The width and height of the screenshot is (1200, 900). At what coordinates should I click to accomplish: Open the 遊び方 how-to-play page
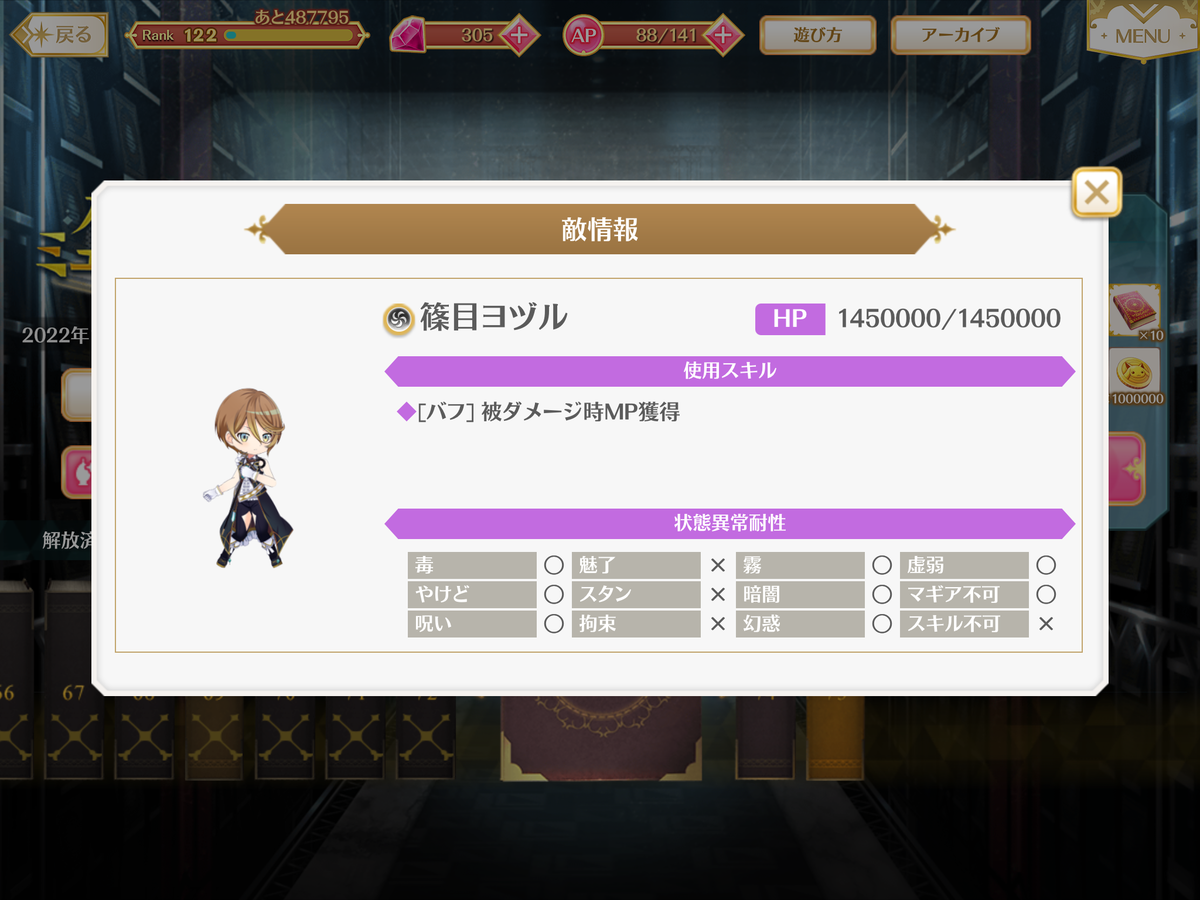click(818, 35)
